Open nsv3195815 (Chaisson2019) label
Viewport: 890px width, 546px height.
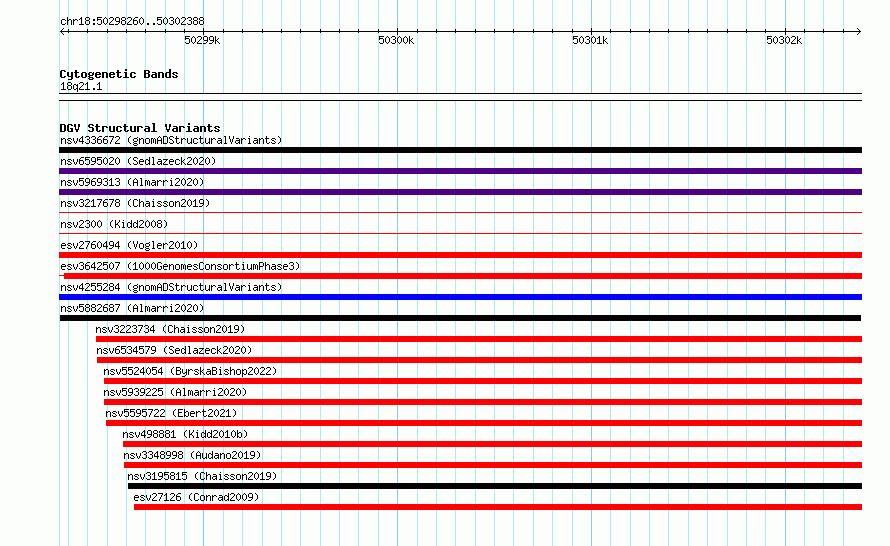pyautogui.click(x=202, y=476)
